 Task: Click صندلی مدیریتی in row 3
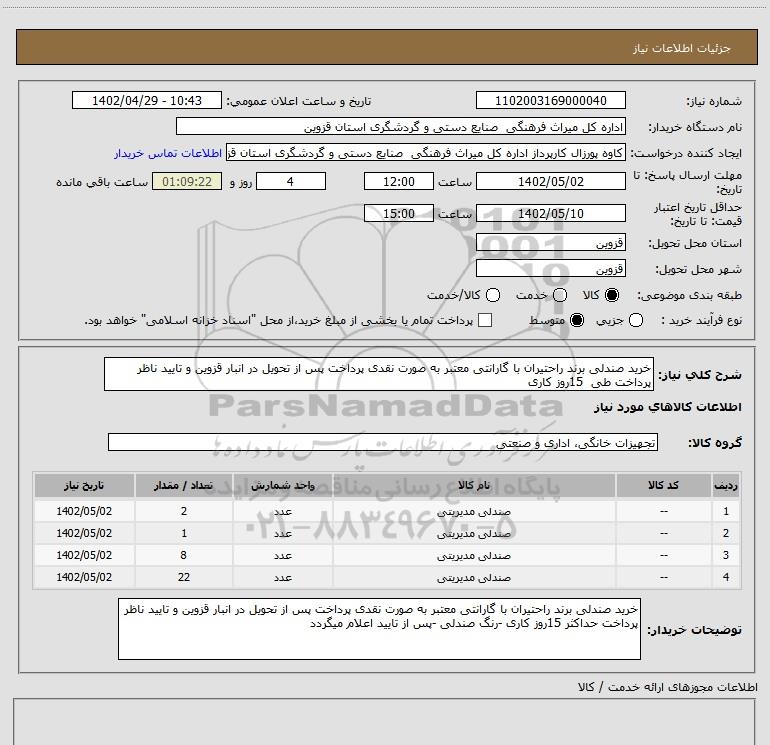(x=474, y=555)
